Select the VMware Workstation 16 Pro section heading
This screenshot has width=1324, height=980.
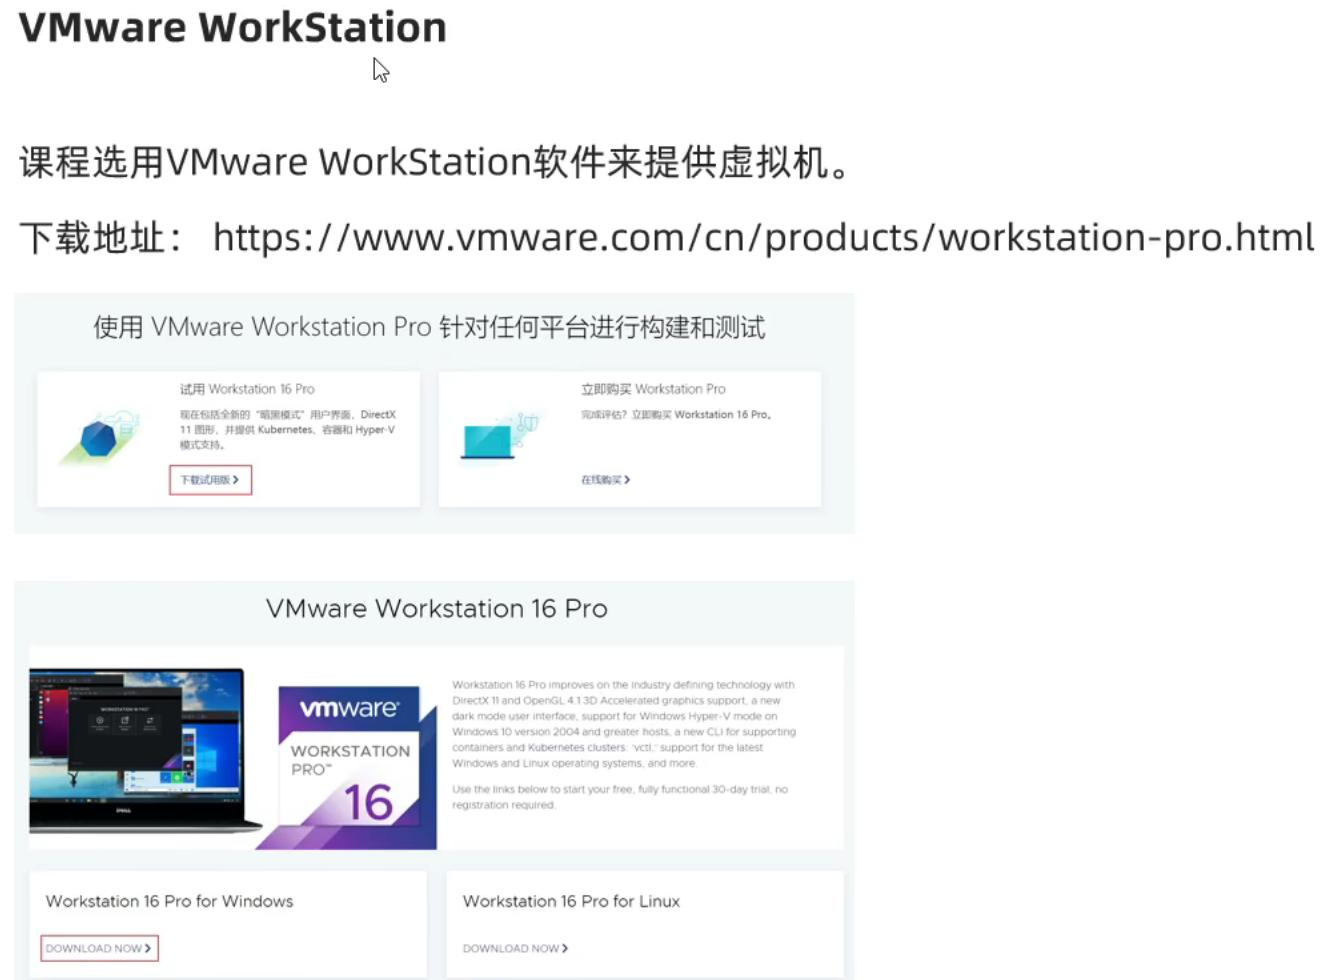coord(436,608)
